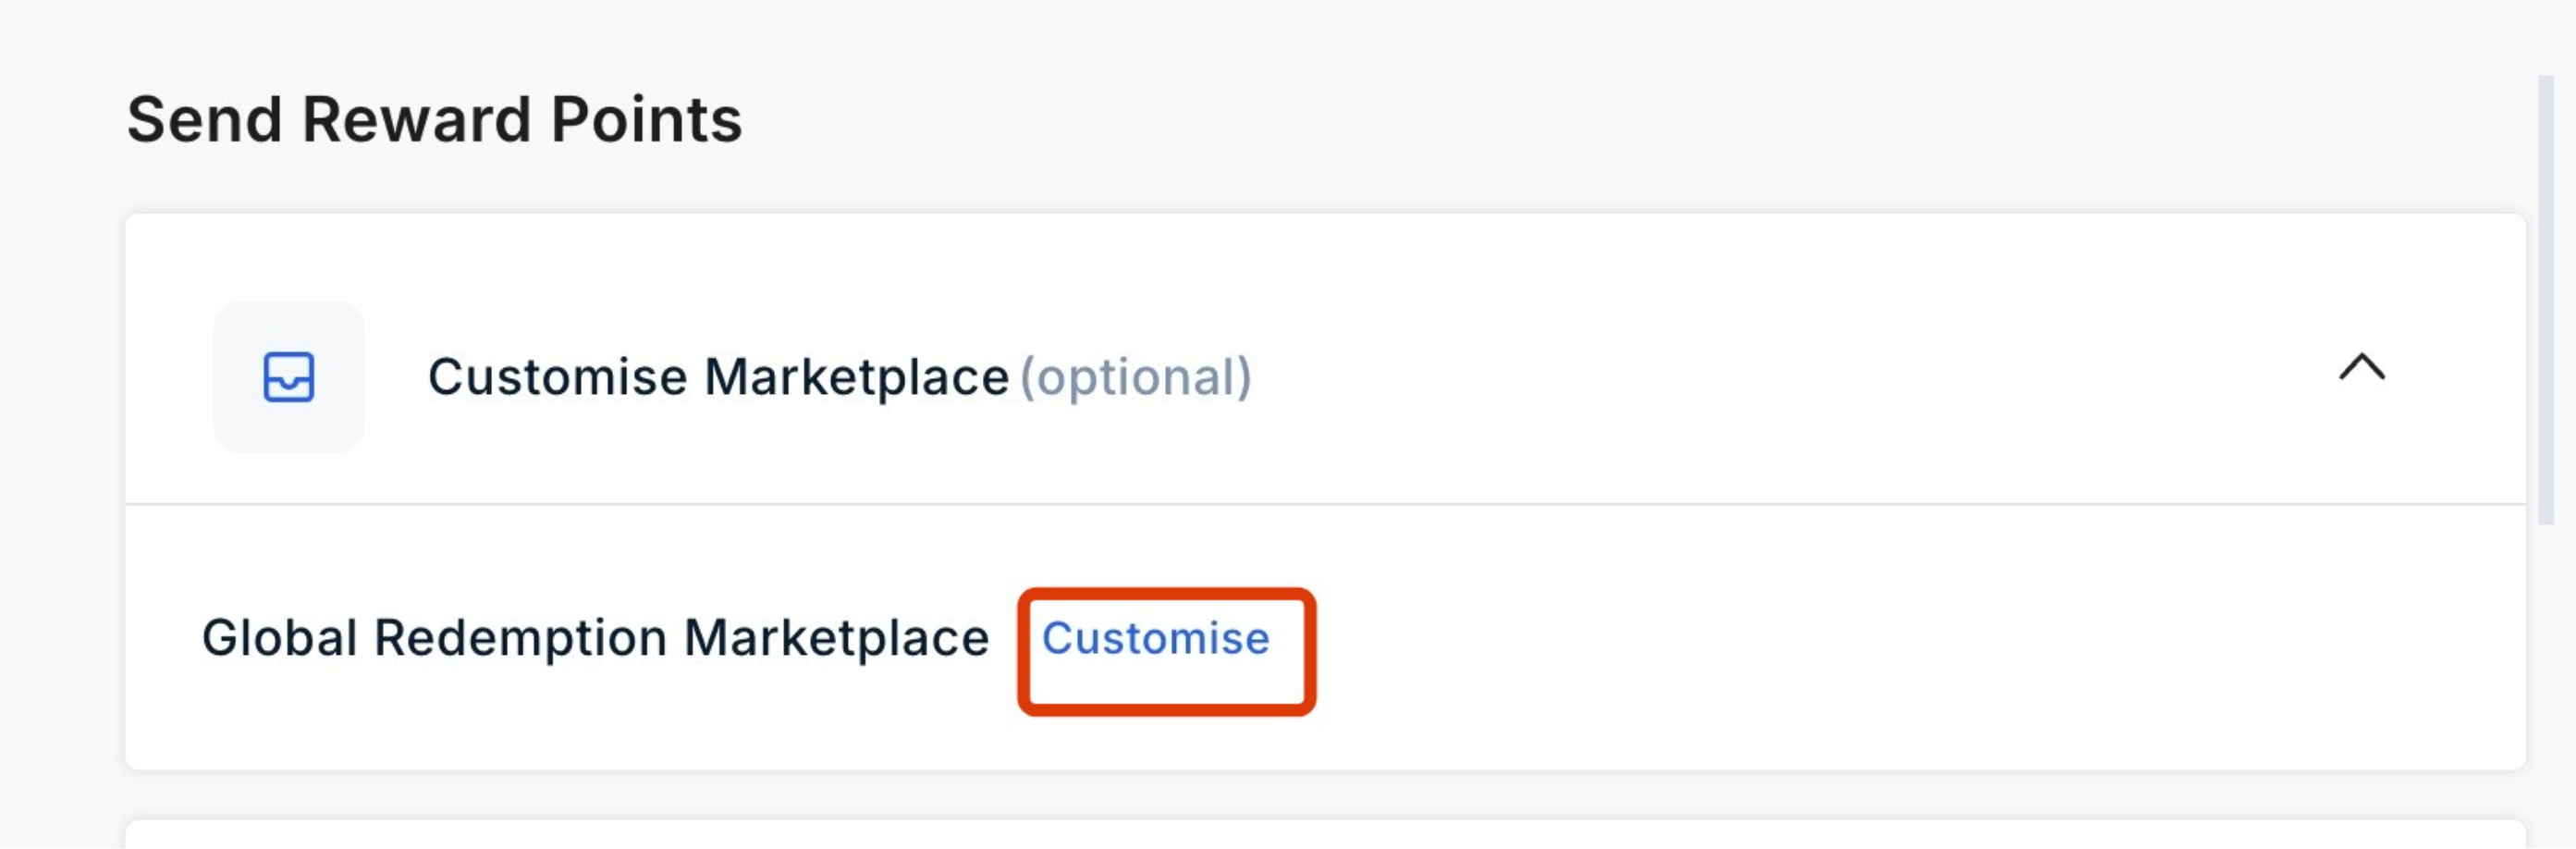Click the red-outlined Customise box
The width and height of the screenshot is (2576, 849).
1166,652
